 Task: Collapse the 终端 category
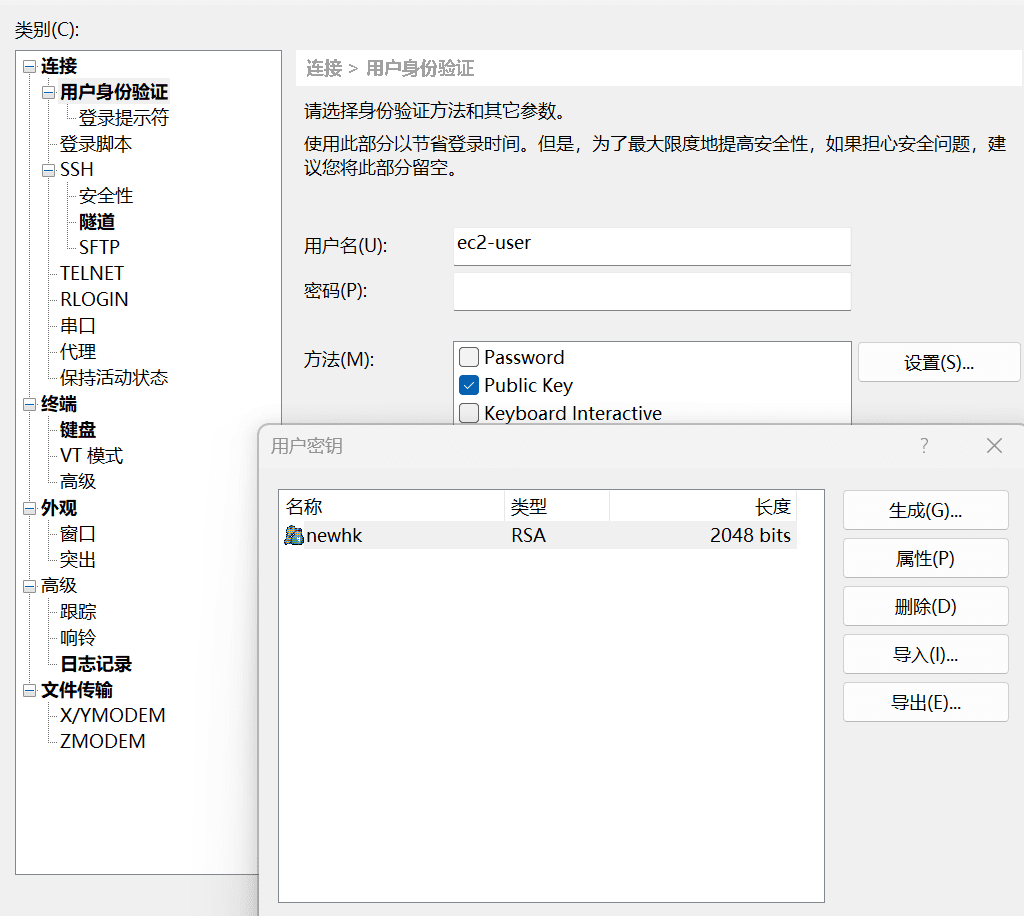click(x=28, y=403)
